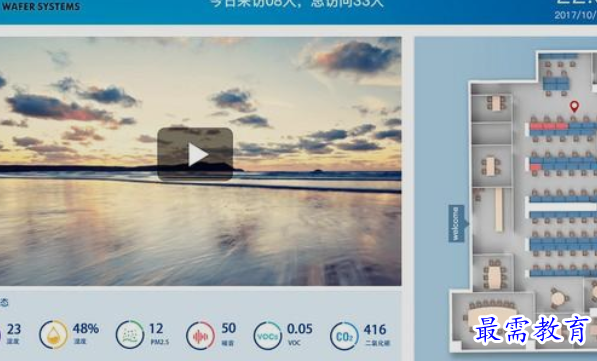Play the beach sunset video

click(x=195, y=154)
